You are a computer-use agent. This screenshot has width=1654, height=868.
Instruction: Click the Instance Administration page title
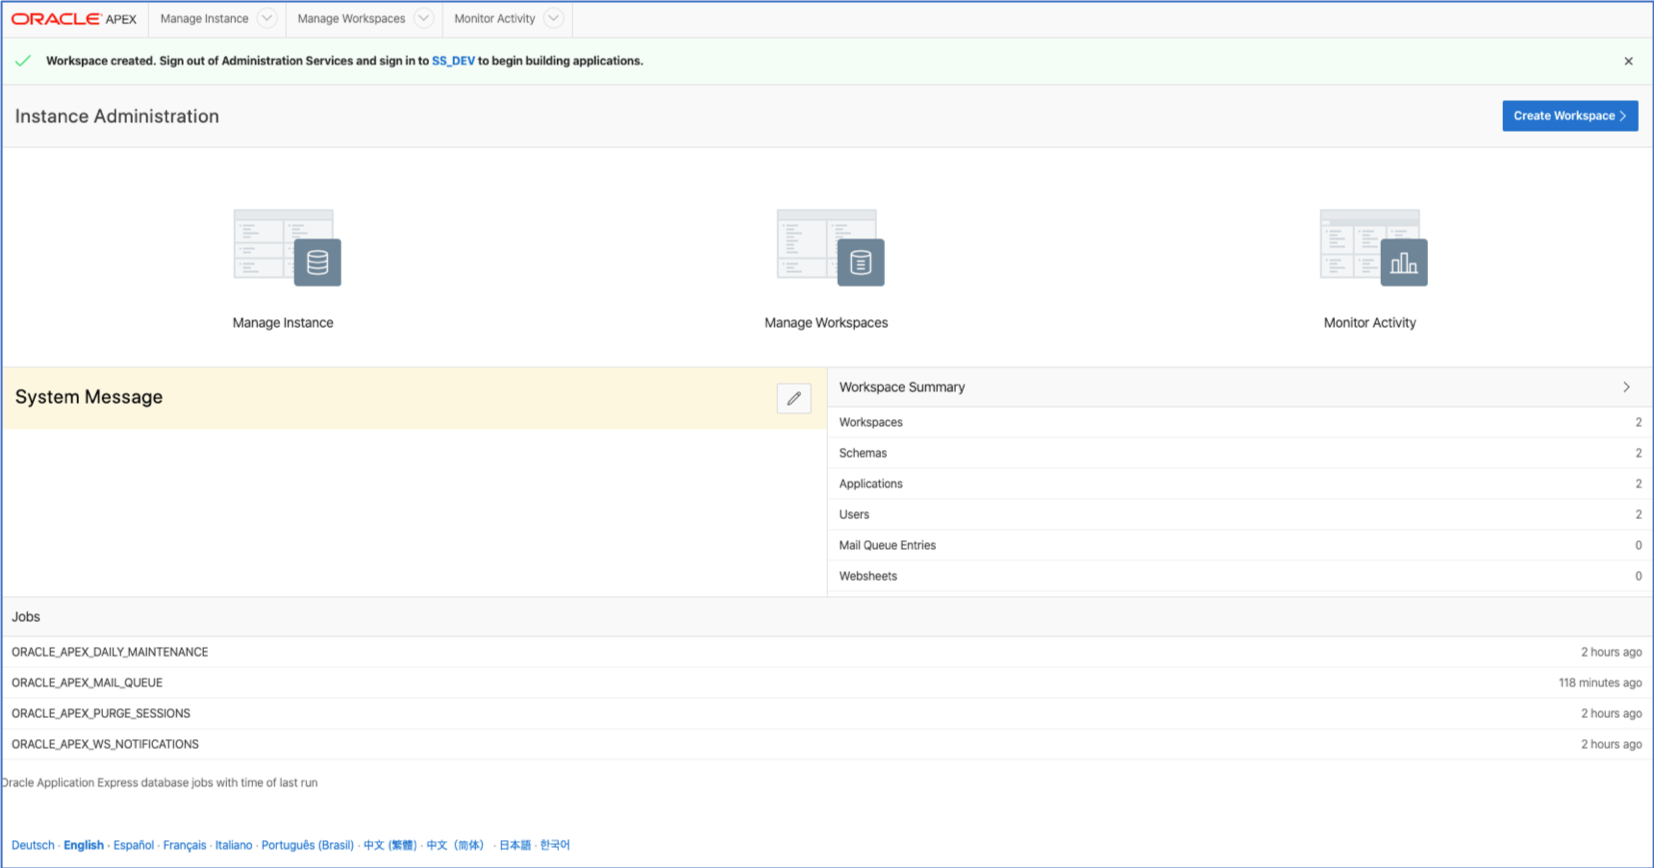tap(117, 116)
